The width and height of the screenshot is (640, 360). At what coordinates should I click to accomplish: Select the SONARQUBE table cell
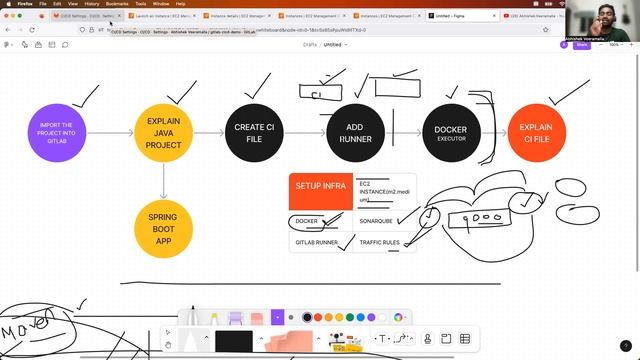coord(384,221)
